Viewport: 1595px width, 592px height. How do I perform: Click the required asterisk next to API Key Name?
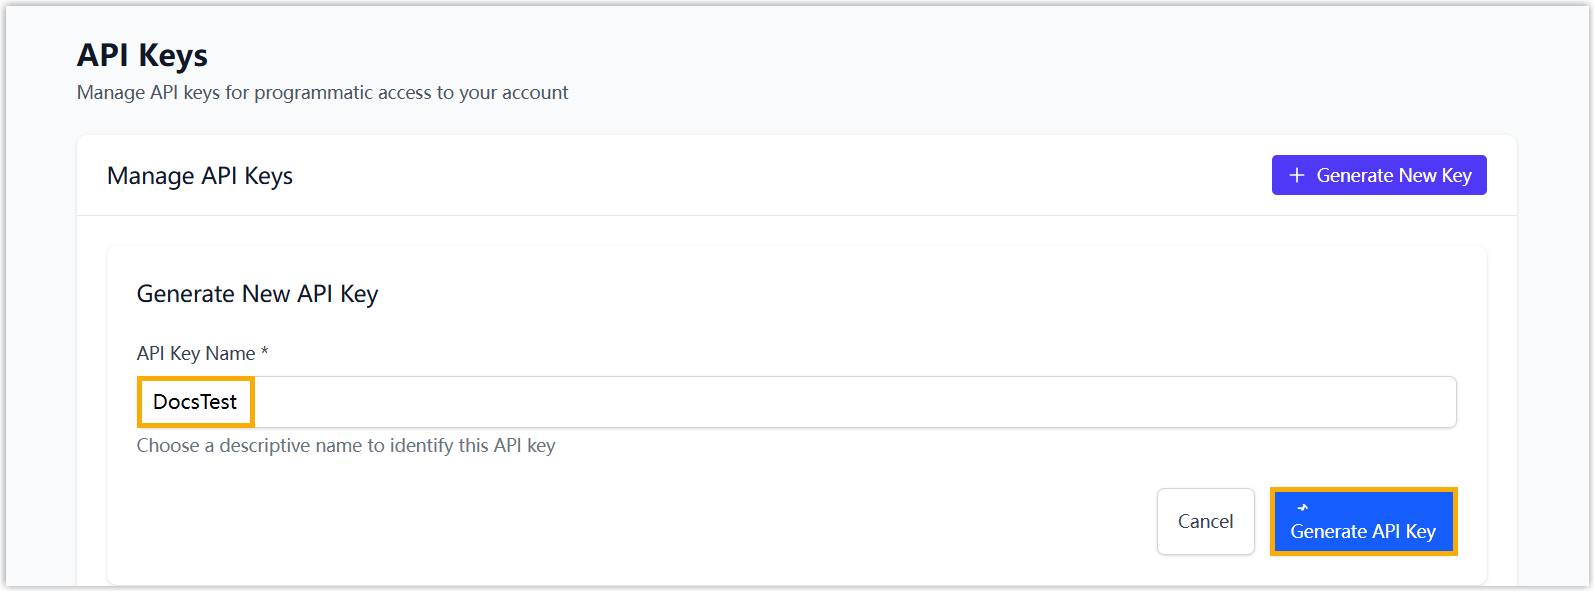264,352
